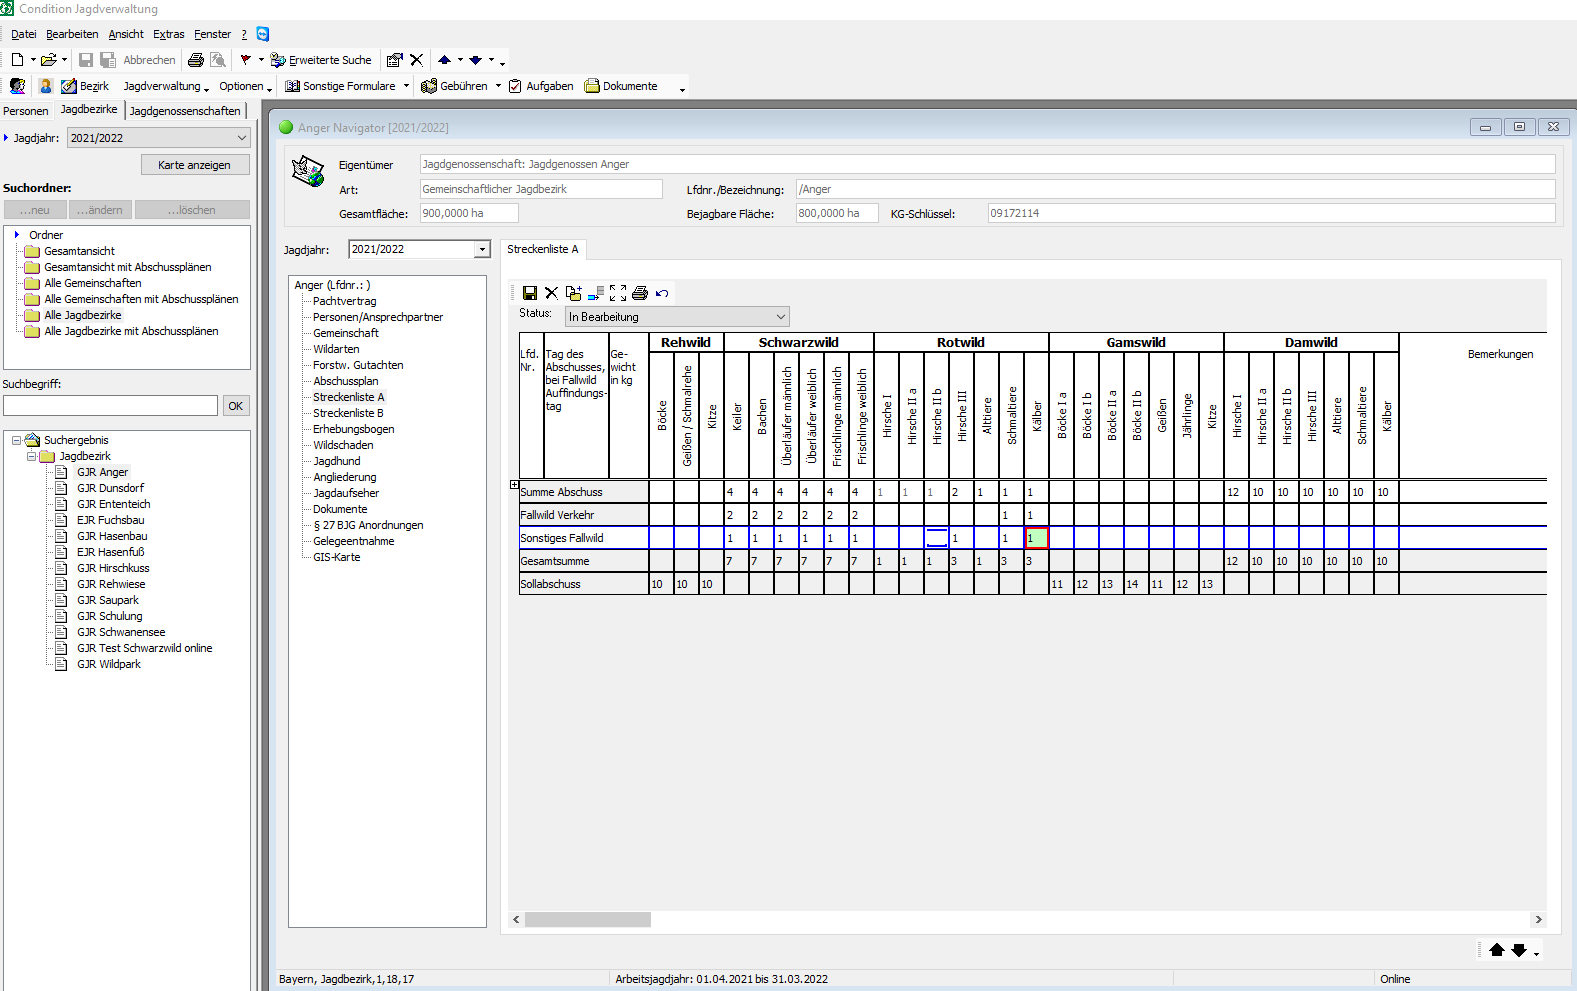Click the undo arrow in Streckenliste toolbar
The height and width of the screenshot is (991, 1577).
click(662, 293)
